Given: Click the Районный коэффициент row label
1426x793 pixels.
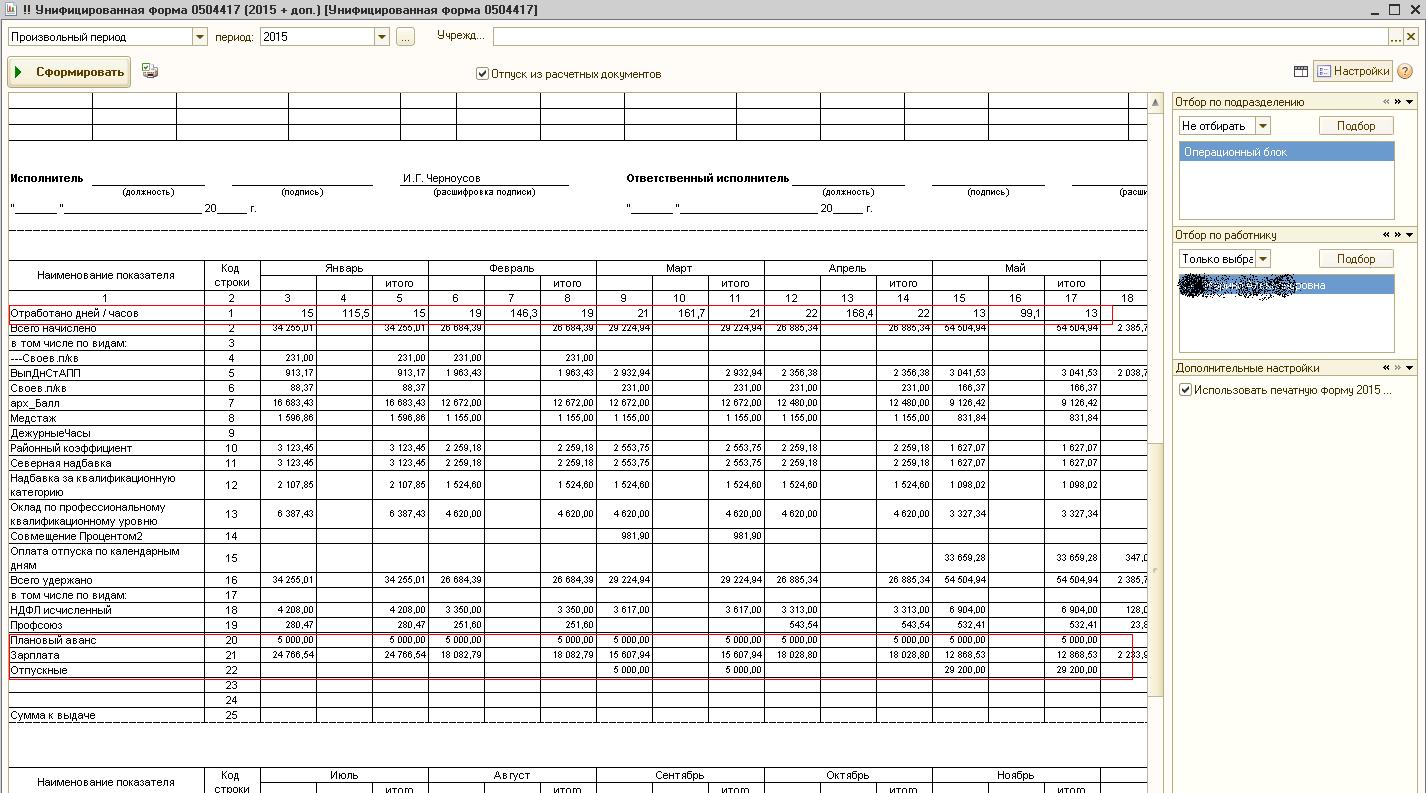Looking at the screenshot, I should (x=71, y=448).
